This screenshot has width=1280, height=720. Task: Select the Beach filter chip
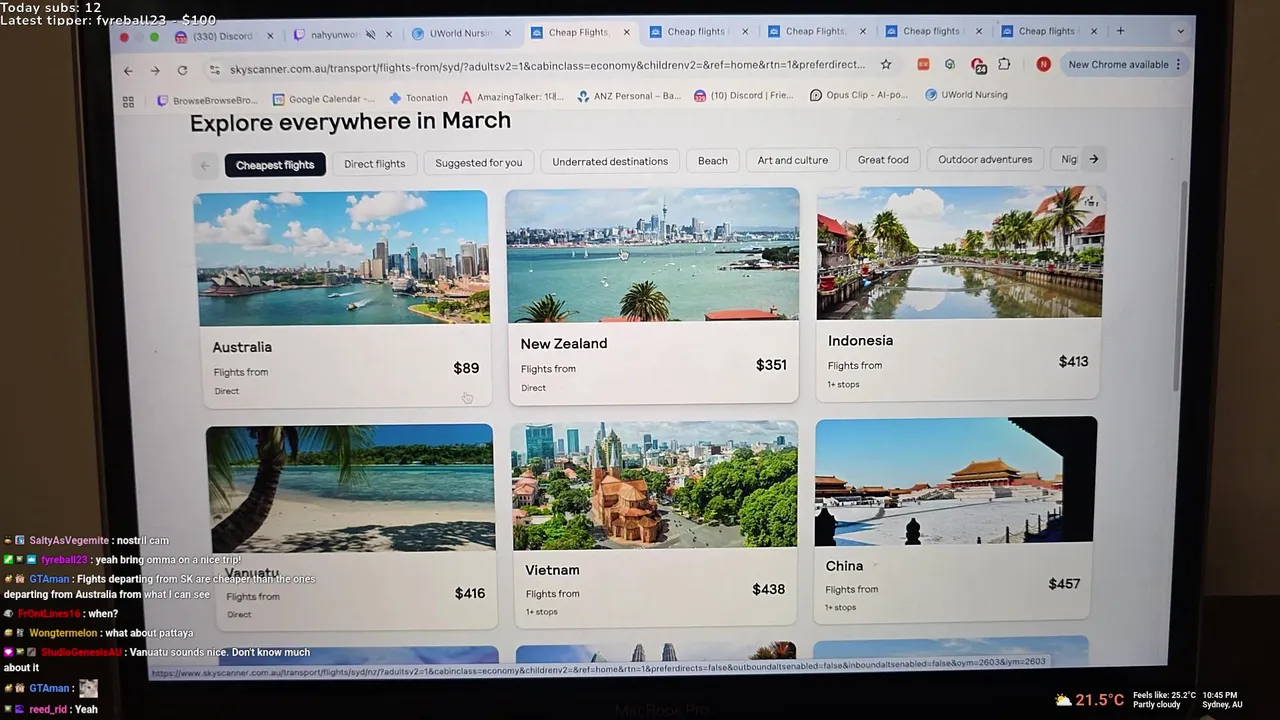tap(713, 160)
